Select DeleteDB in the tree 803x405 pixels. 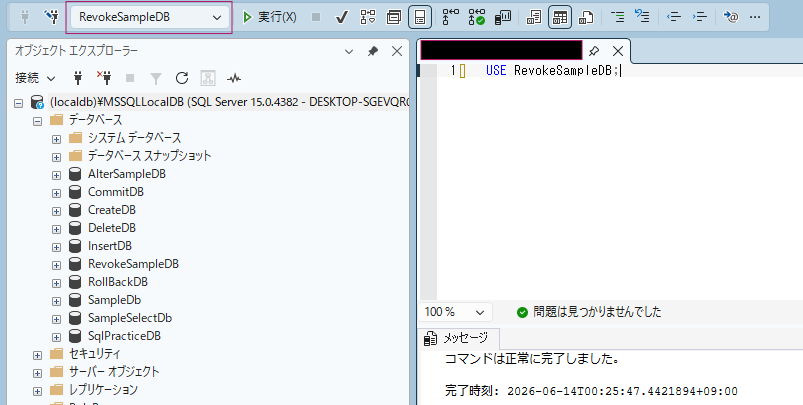(x=112, y=228)
